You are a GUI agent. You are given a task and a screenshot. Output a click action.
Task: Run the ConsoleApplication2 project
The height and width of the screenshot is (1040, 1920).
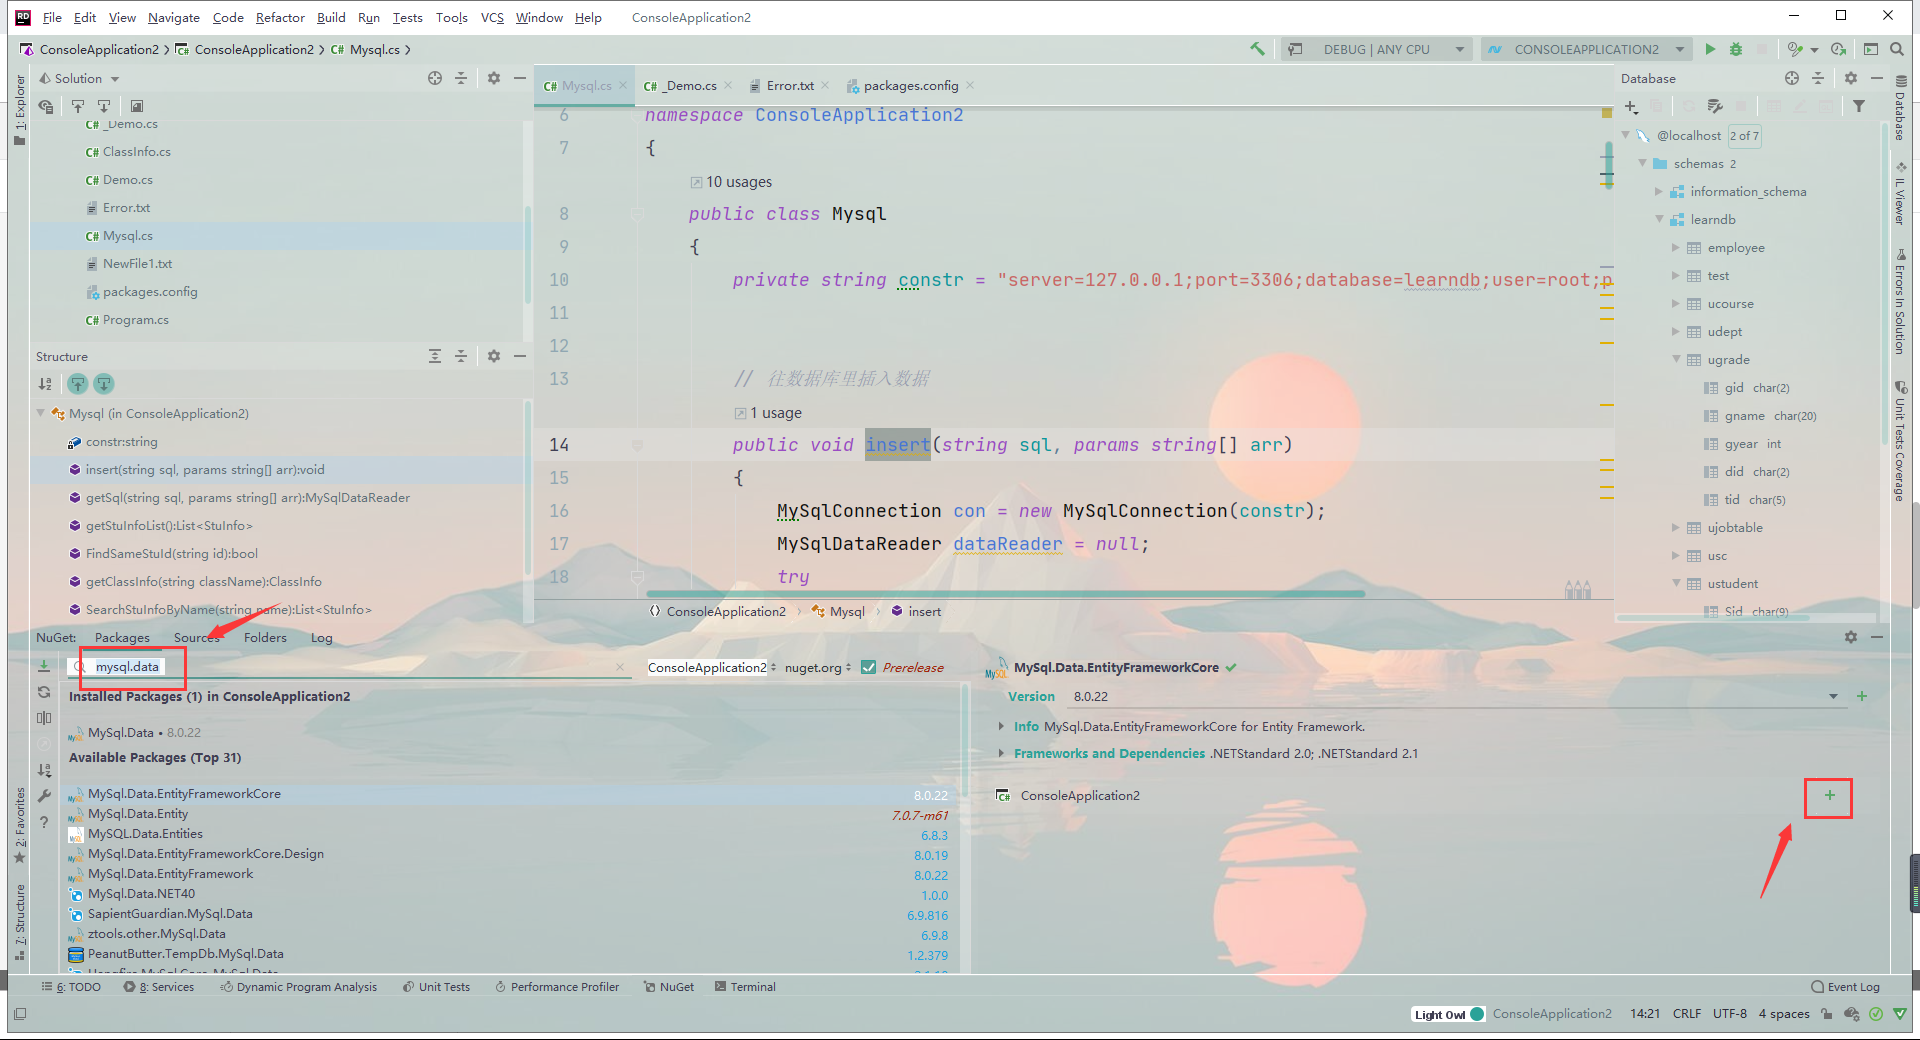(1710, 49)
